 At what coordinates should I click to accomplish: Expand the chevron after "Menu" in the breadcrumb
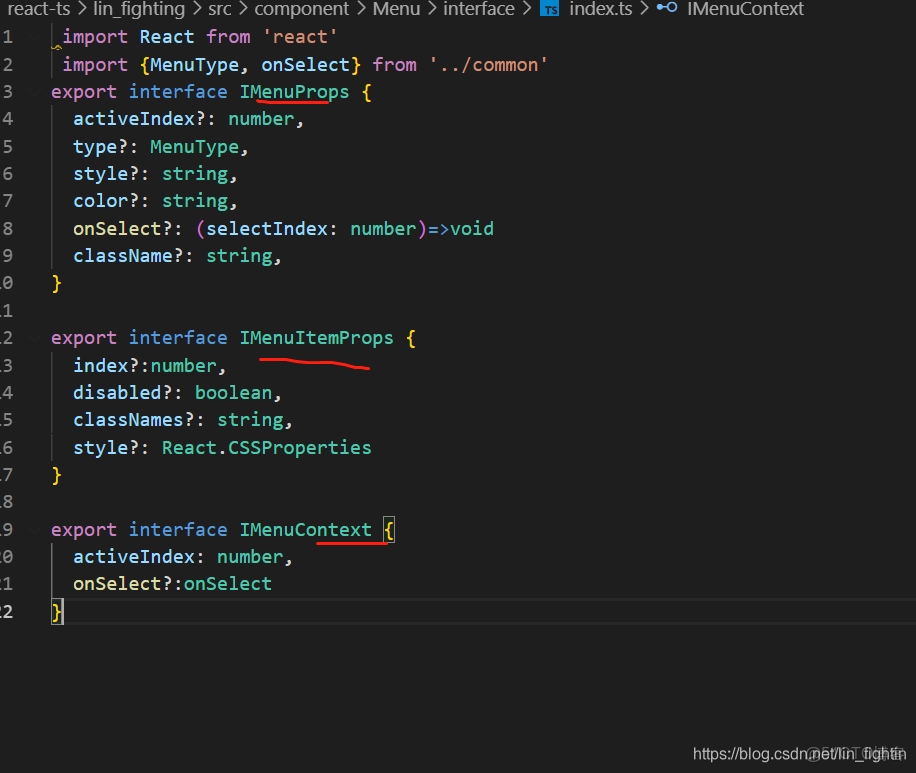tap(431, 10)
